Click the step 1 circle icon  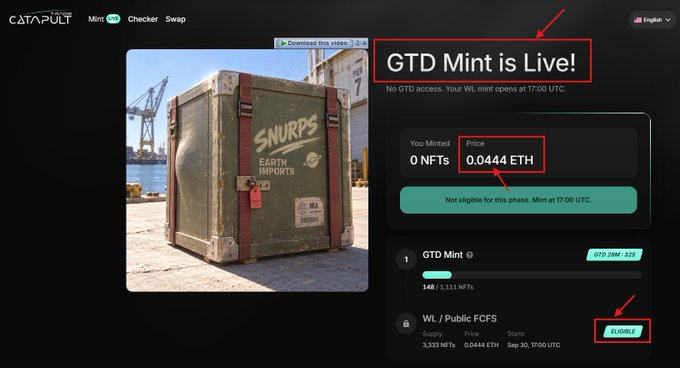pyautogui.click(x=406, y=259)
